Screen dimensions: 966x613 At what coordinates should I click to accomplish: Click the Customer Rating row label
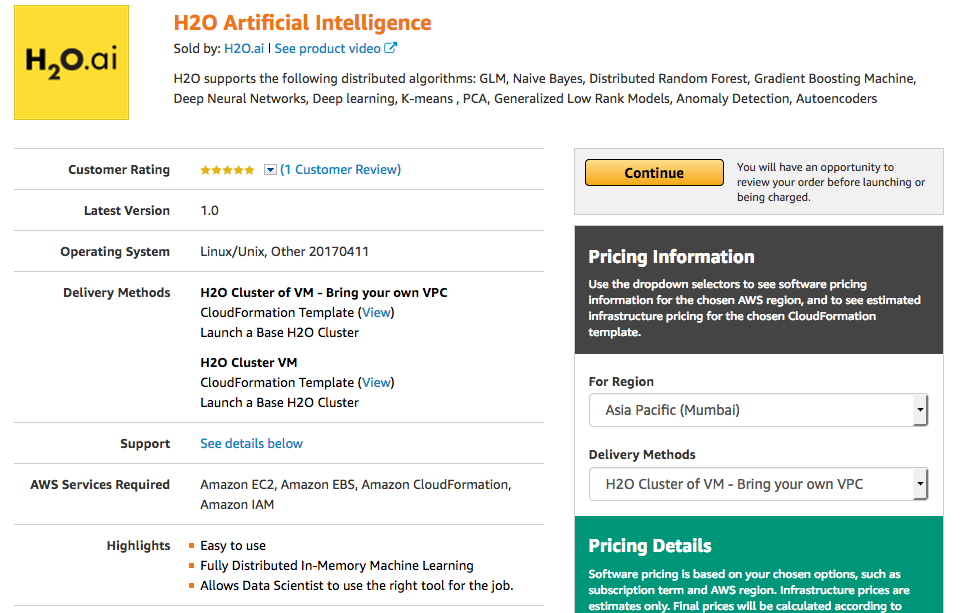click(117, 169)
